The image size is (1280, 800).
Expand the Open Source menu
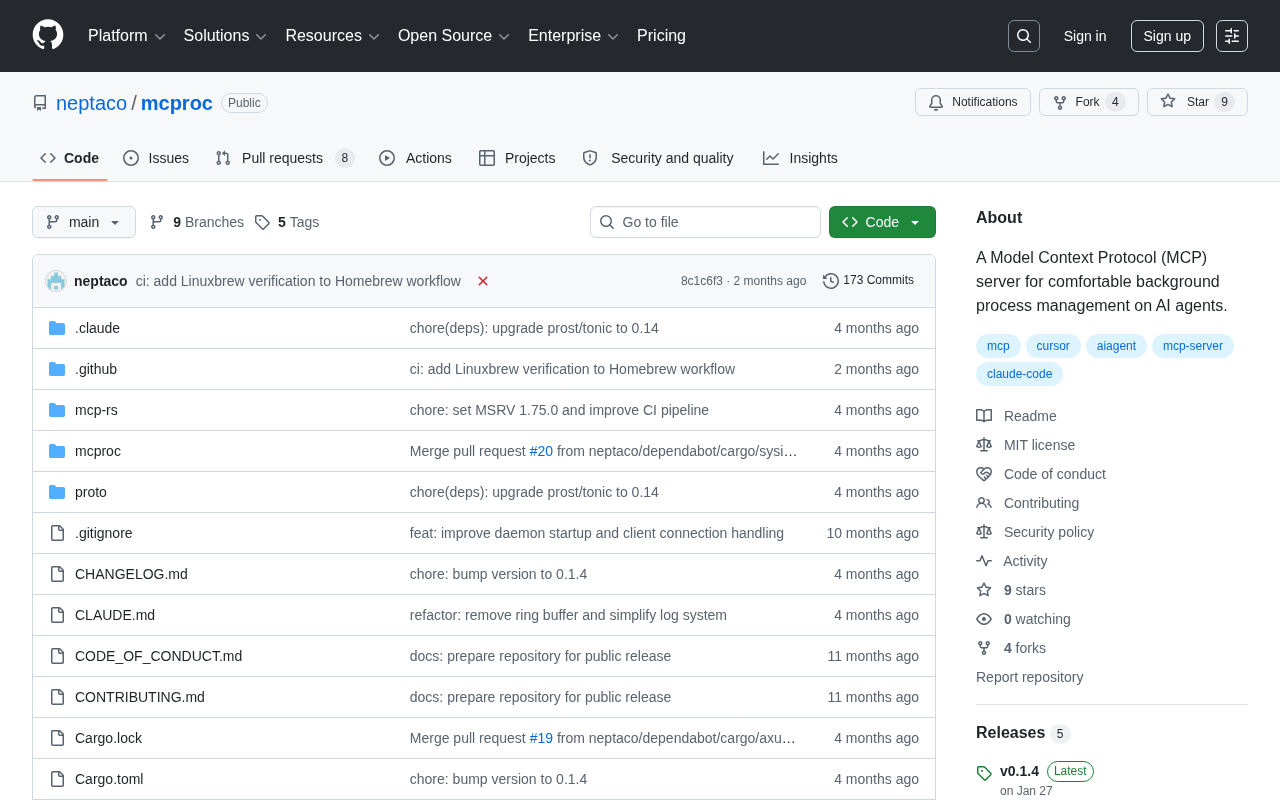[x=454, y=36]
